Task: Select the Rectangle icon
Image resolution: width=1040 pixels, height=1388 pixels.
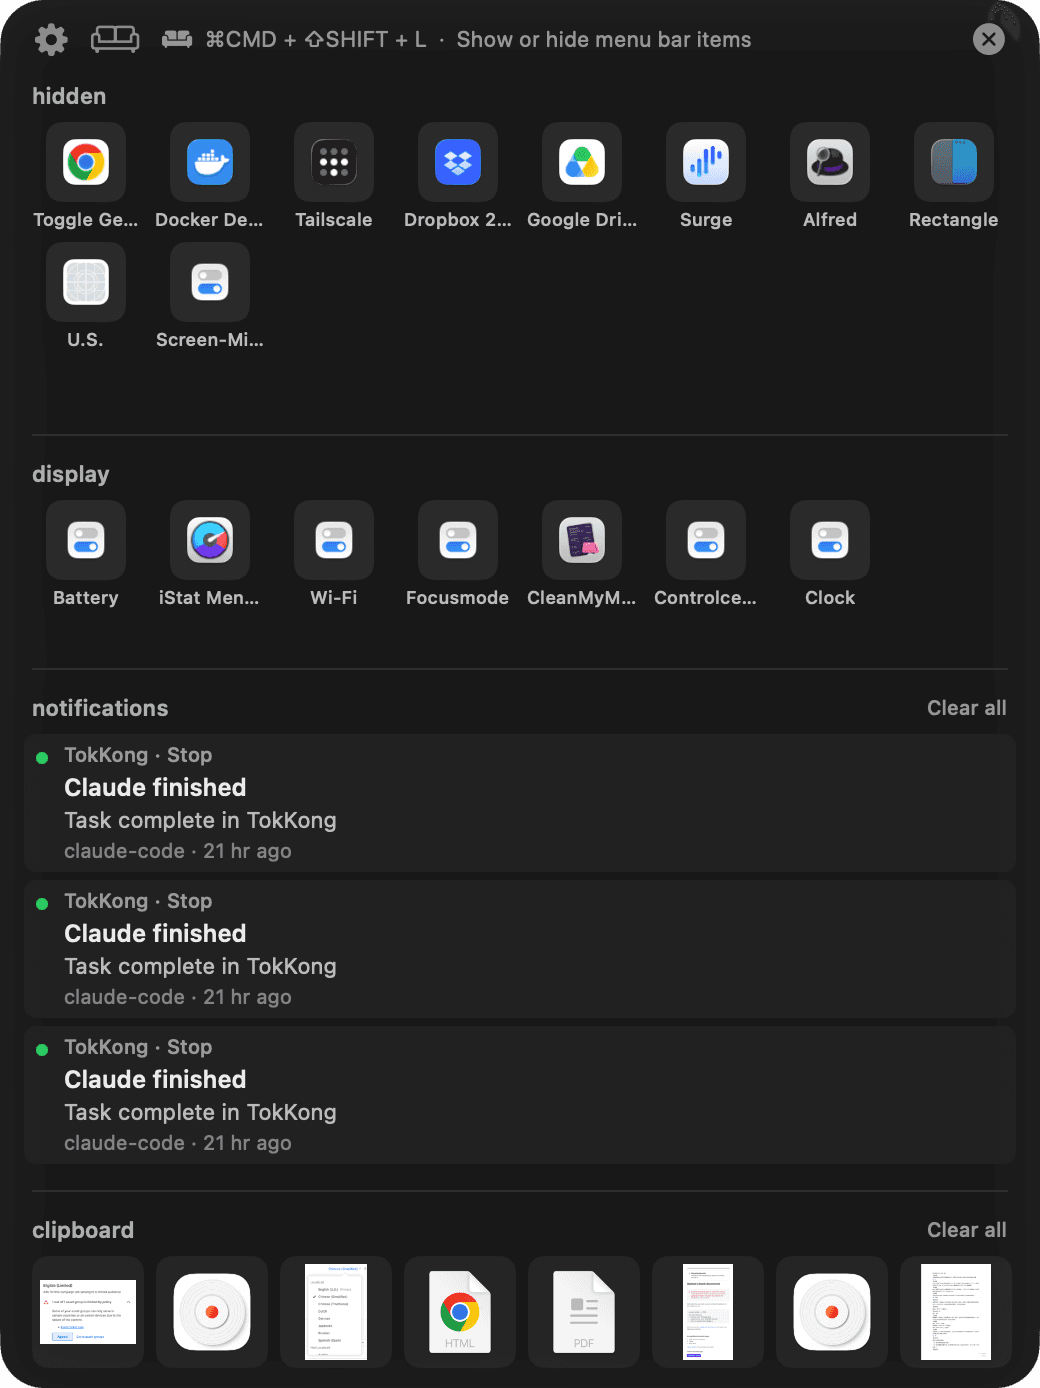Action: pos(954,162)
